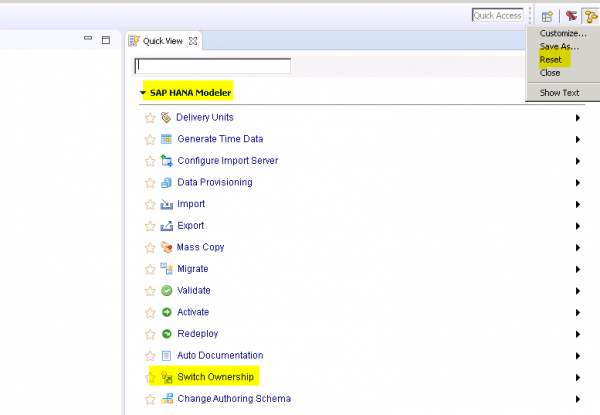Star Generate Time Data as favorite
This screenshot has width=600, height=415.
(150, 140)
